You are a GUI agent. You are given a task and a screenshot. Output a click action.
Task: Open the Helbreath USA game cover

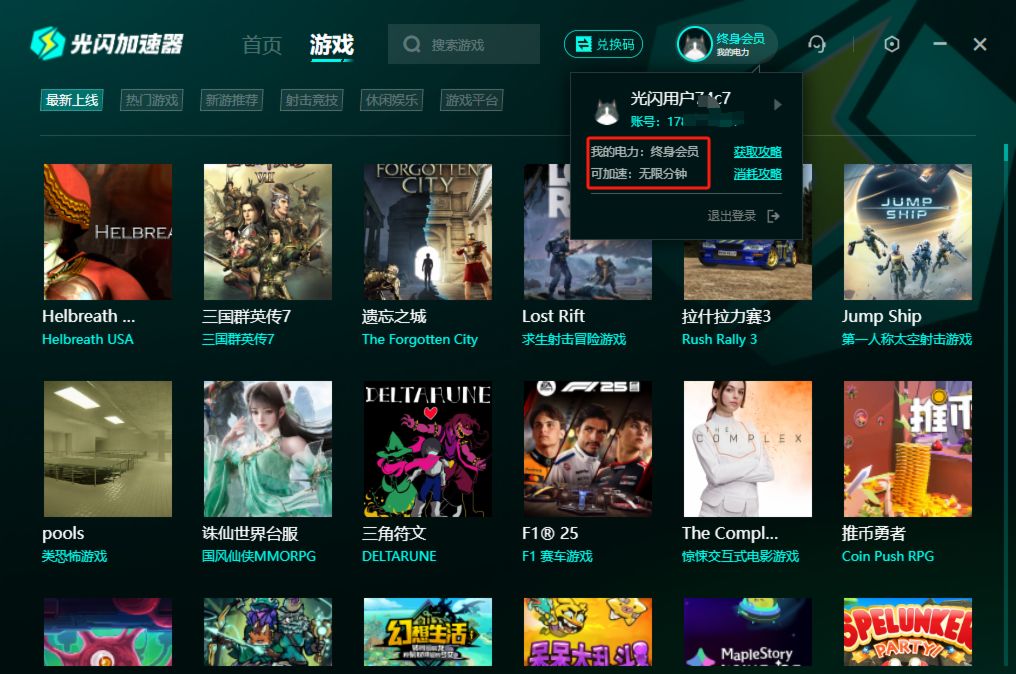pyautogui.click(x=108, y=232)
